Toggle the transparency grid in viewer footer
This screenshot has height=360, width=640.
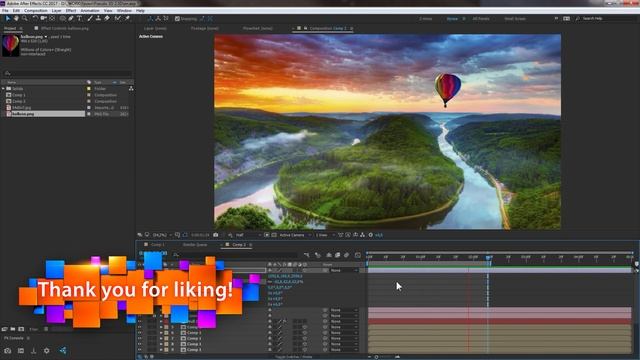coord(274,235)
